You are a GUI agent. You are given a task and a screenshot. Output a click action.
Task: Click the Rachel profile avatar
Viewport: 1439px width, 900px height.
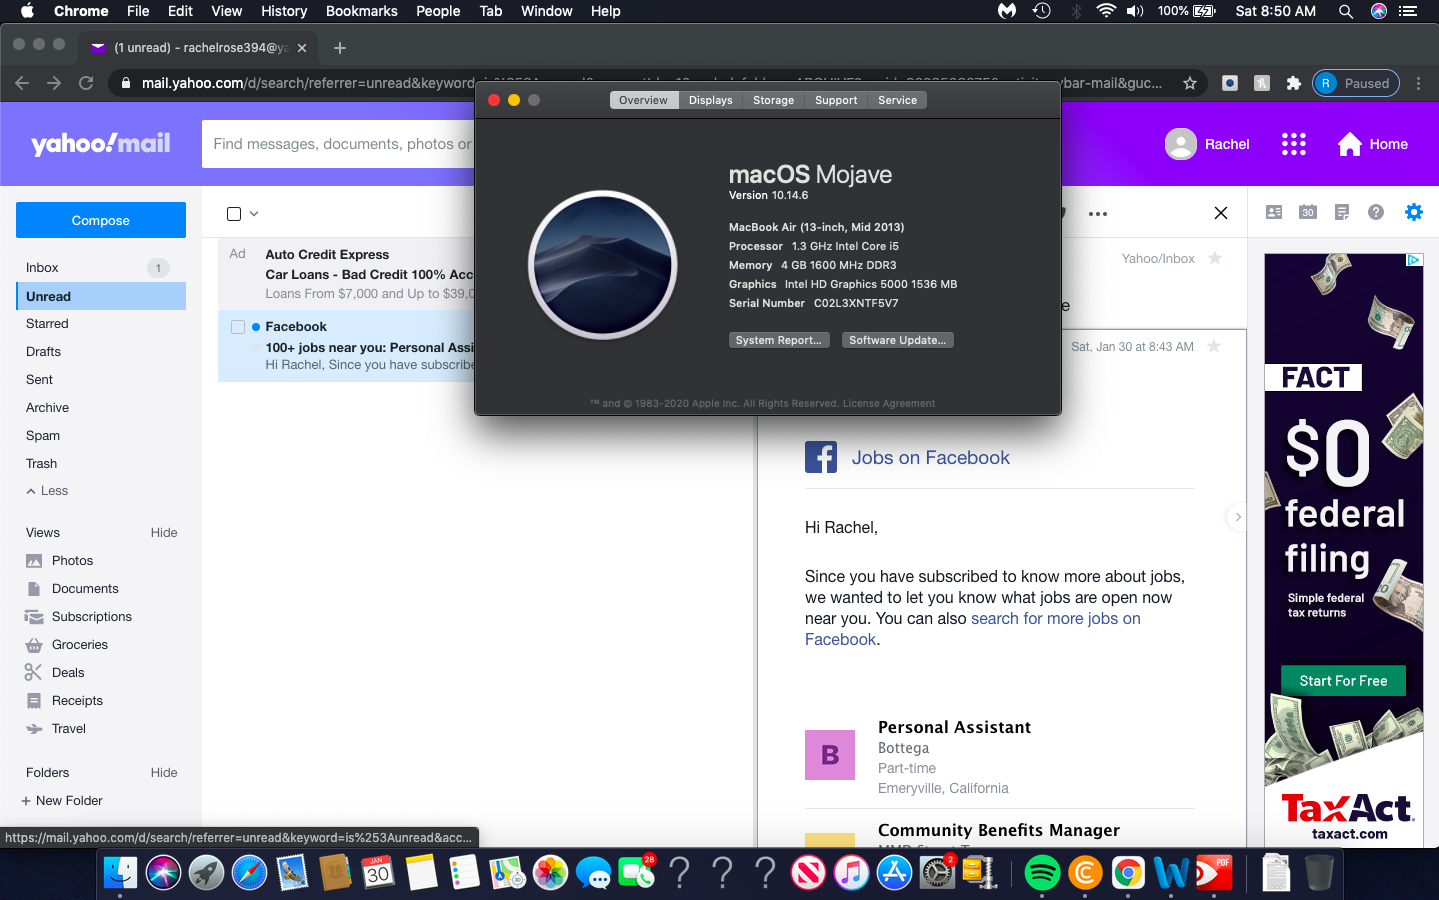(x=1181, y=144)
